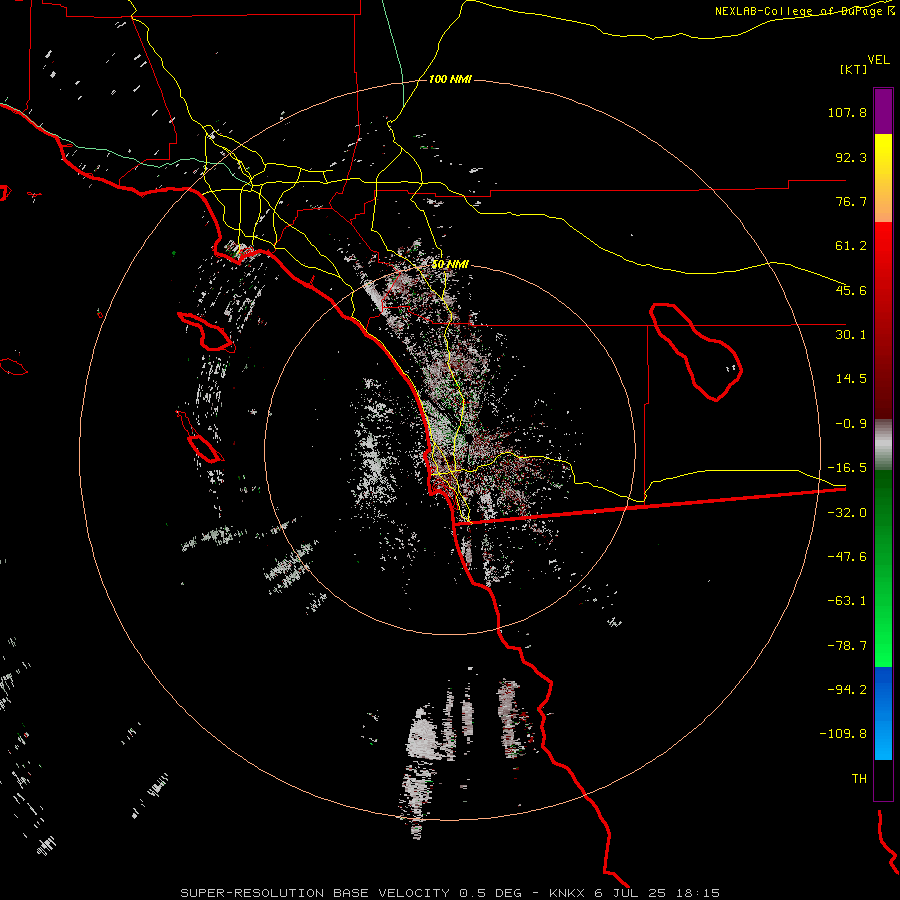Click the SUPER-RESOLUTION BASE VELOCITY caption text

pyautogui.click(x=315, y=893)
